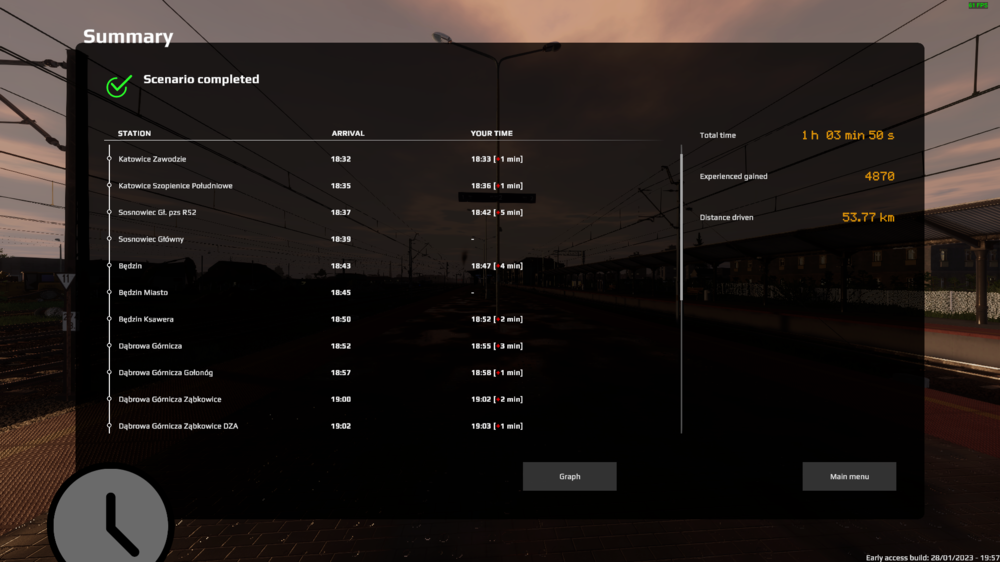The image size is (1000, 562).
Task: Click arrival time 19:00
Action: tap(341, 399)
